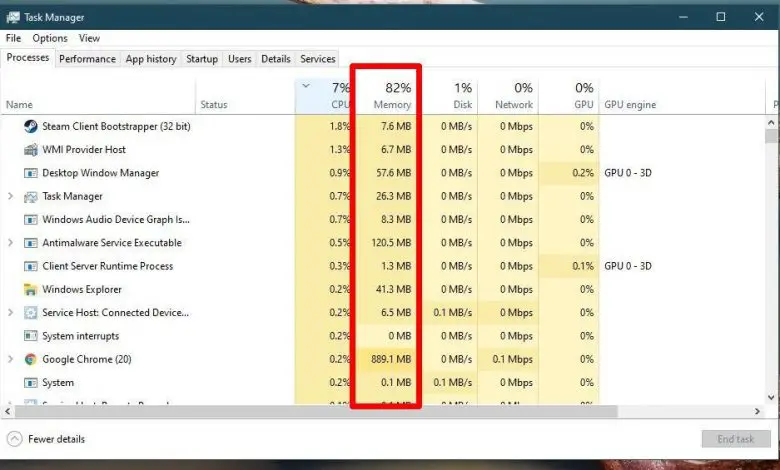Viewport: 780px width, 470px height.
Task: Click the horizontal scrollbar thumb
Action: [x=316, y=412]
